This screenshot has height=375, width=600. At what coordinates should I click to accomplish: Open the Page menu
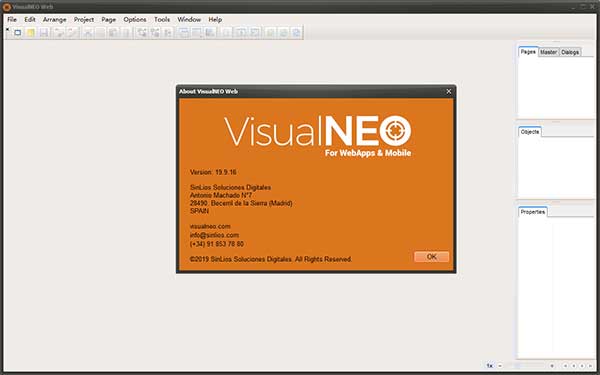tap(109, 20)
